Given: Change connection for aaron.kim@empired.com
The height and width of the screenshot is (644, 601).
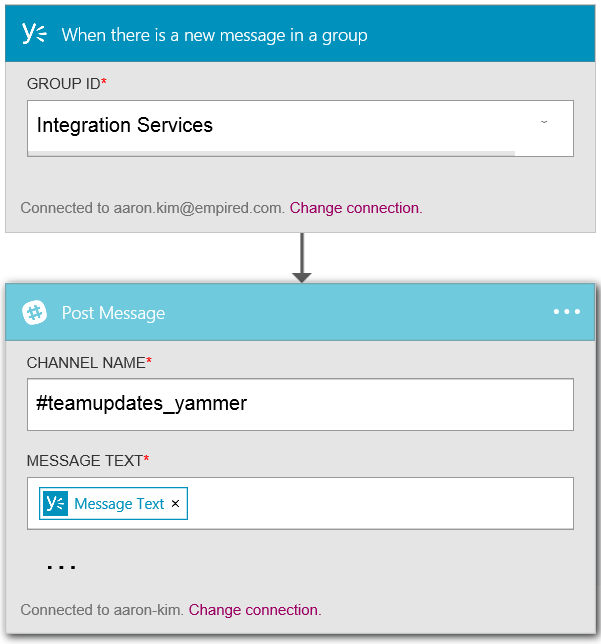Looking at the screenshot, I should pos(356,208).
